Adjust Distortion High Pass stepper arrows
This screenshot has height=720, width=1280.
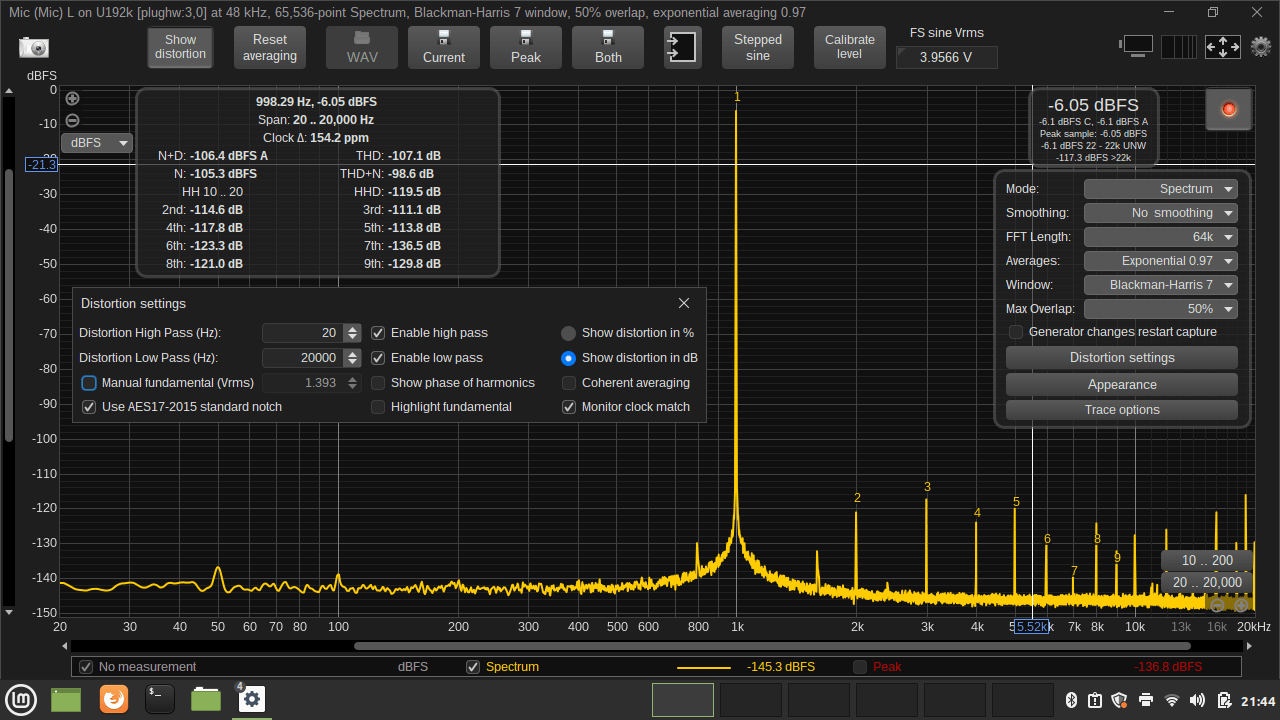point(352,333)
